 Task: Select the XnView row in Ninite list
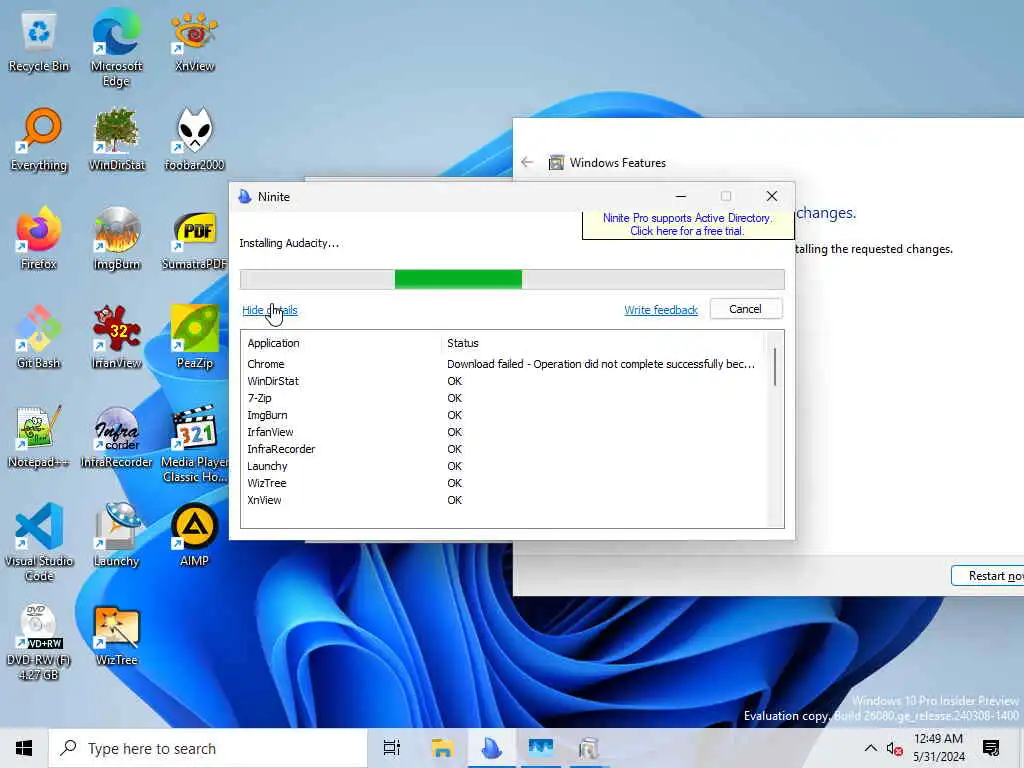click(x=502, y=500)
